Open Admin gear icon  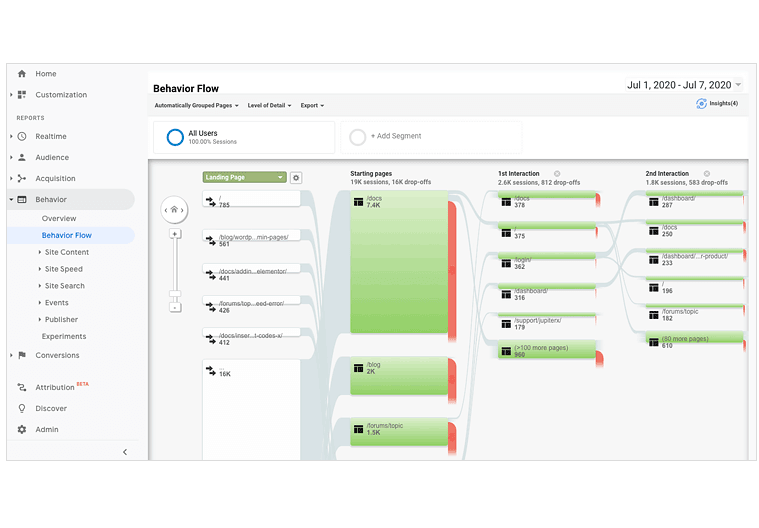click(x=22, y=429)
